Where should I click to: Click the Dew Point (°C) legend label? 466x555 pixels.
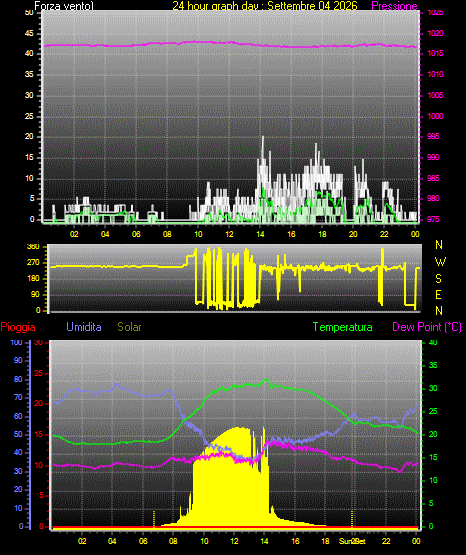coord(427,327)
